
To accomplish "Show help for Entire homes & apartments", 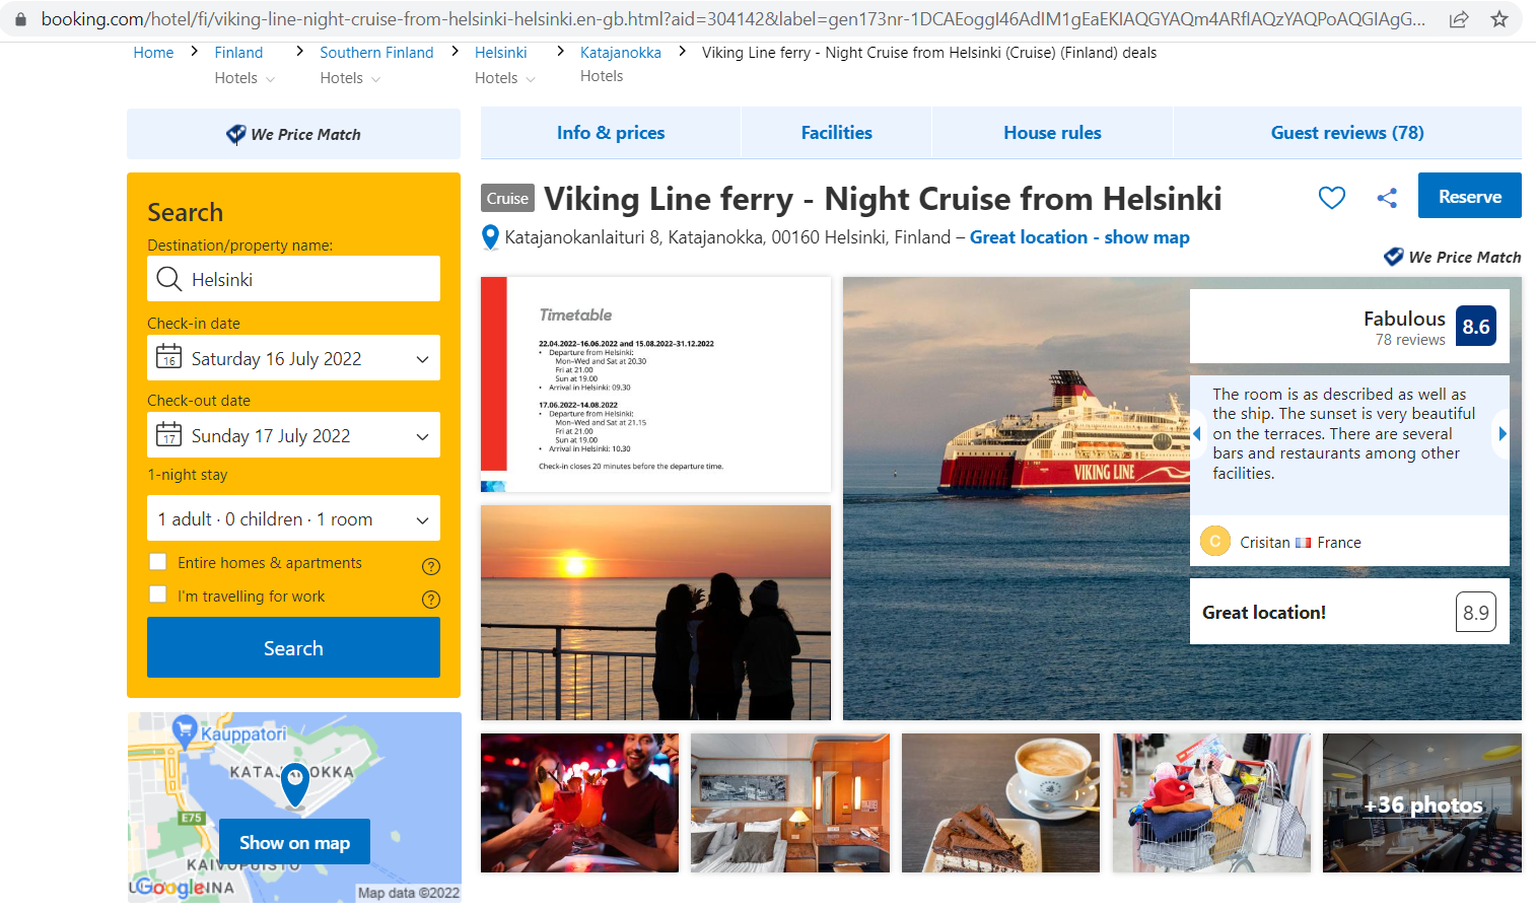I will [x=431, y=566].
